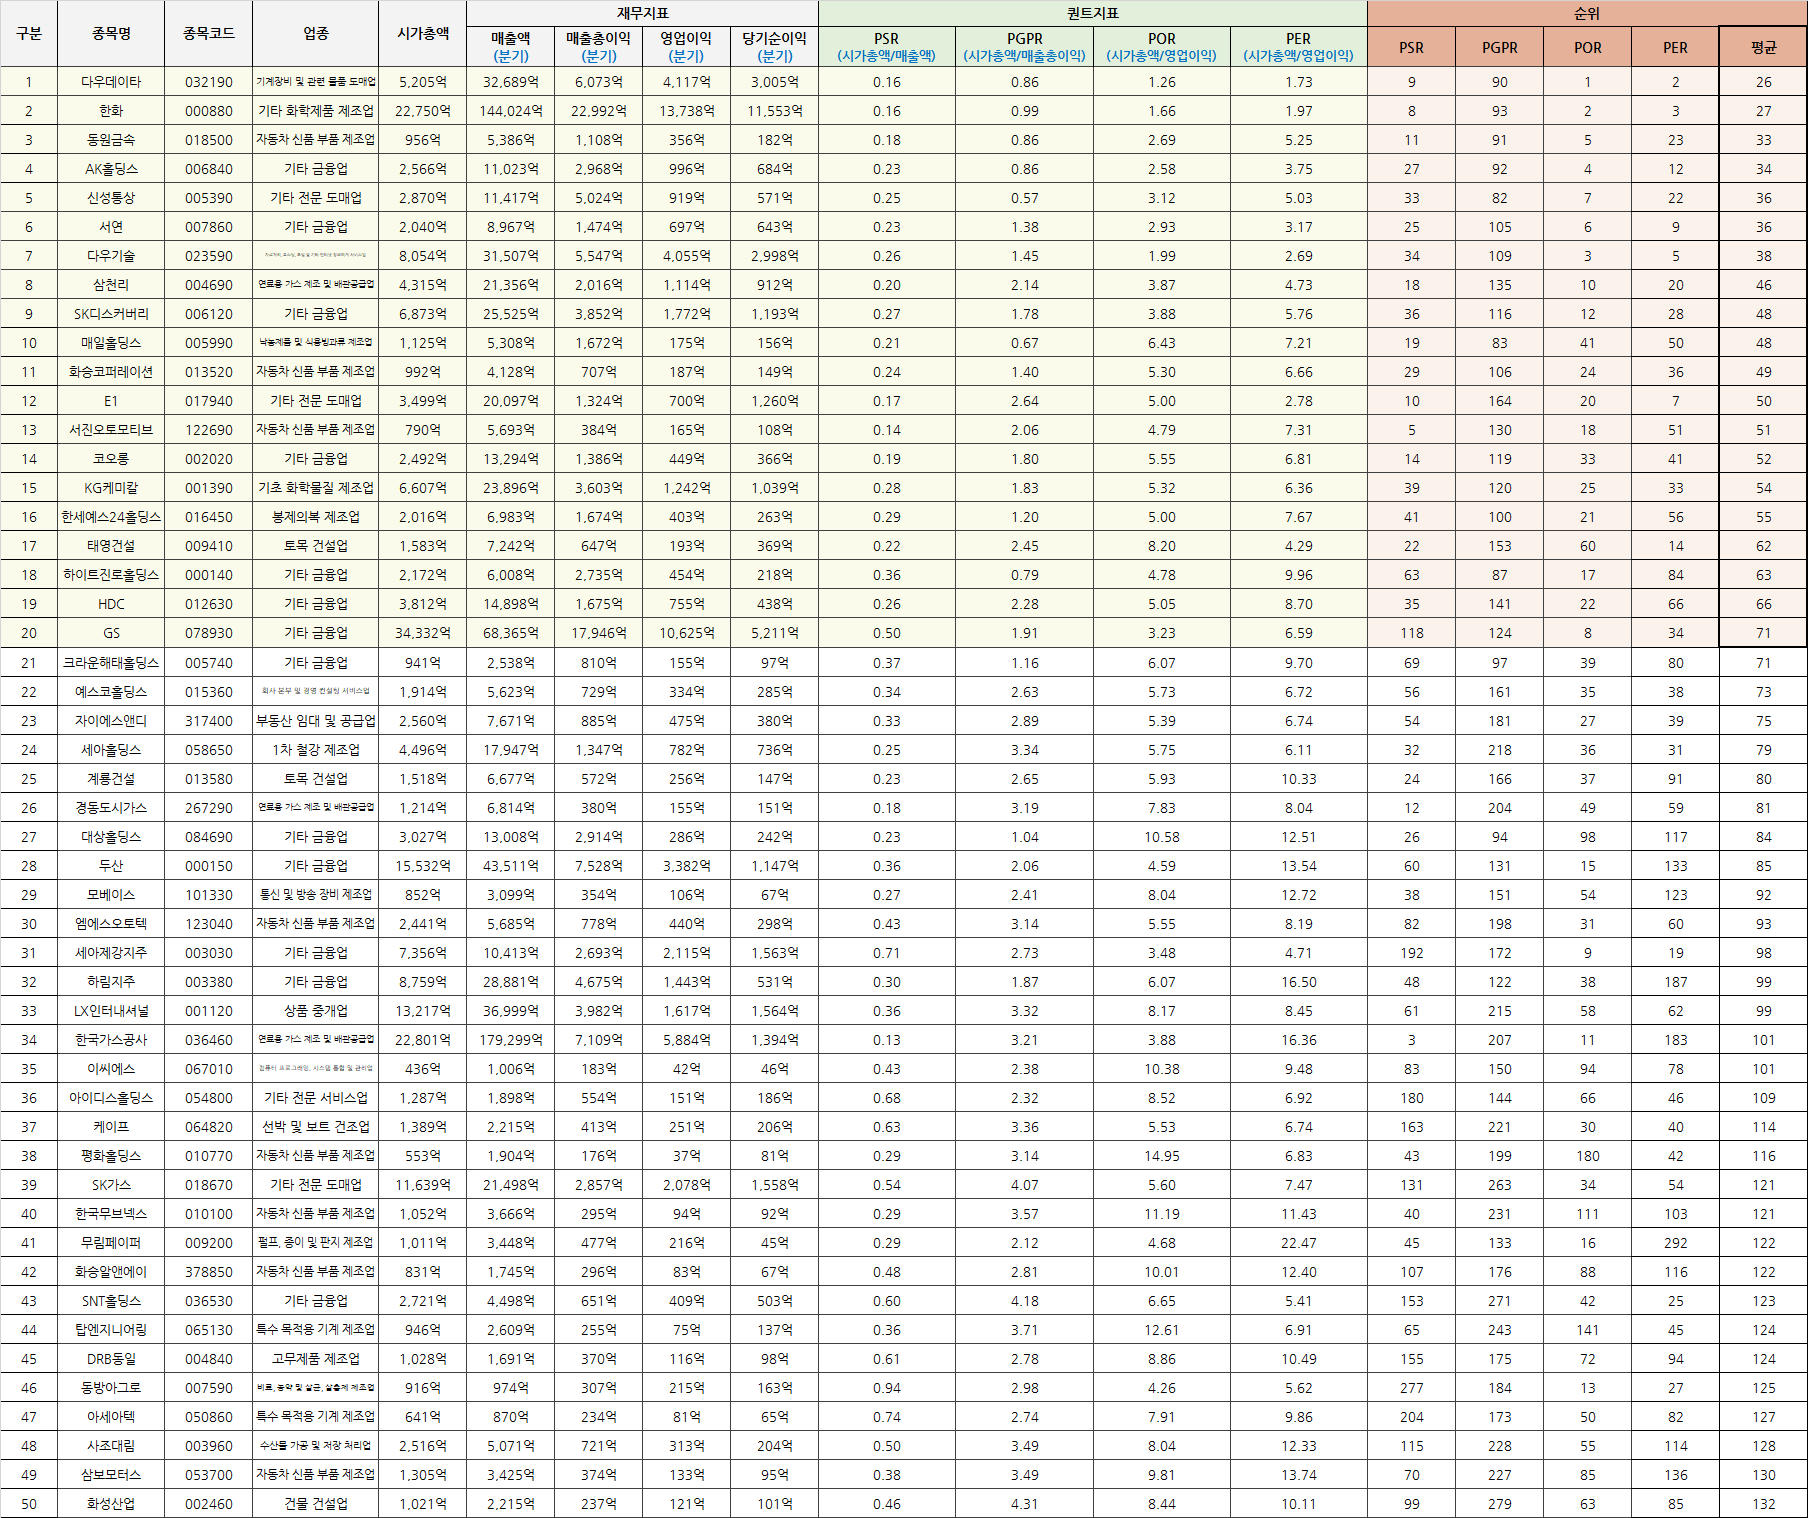This screenshot has width=1808, height=1518.
Task: Click stock code 002460
Action: pyautogui.click(x=209, y=1504)
